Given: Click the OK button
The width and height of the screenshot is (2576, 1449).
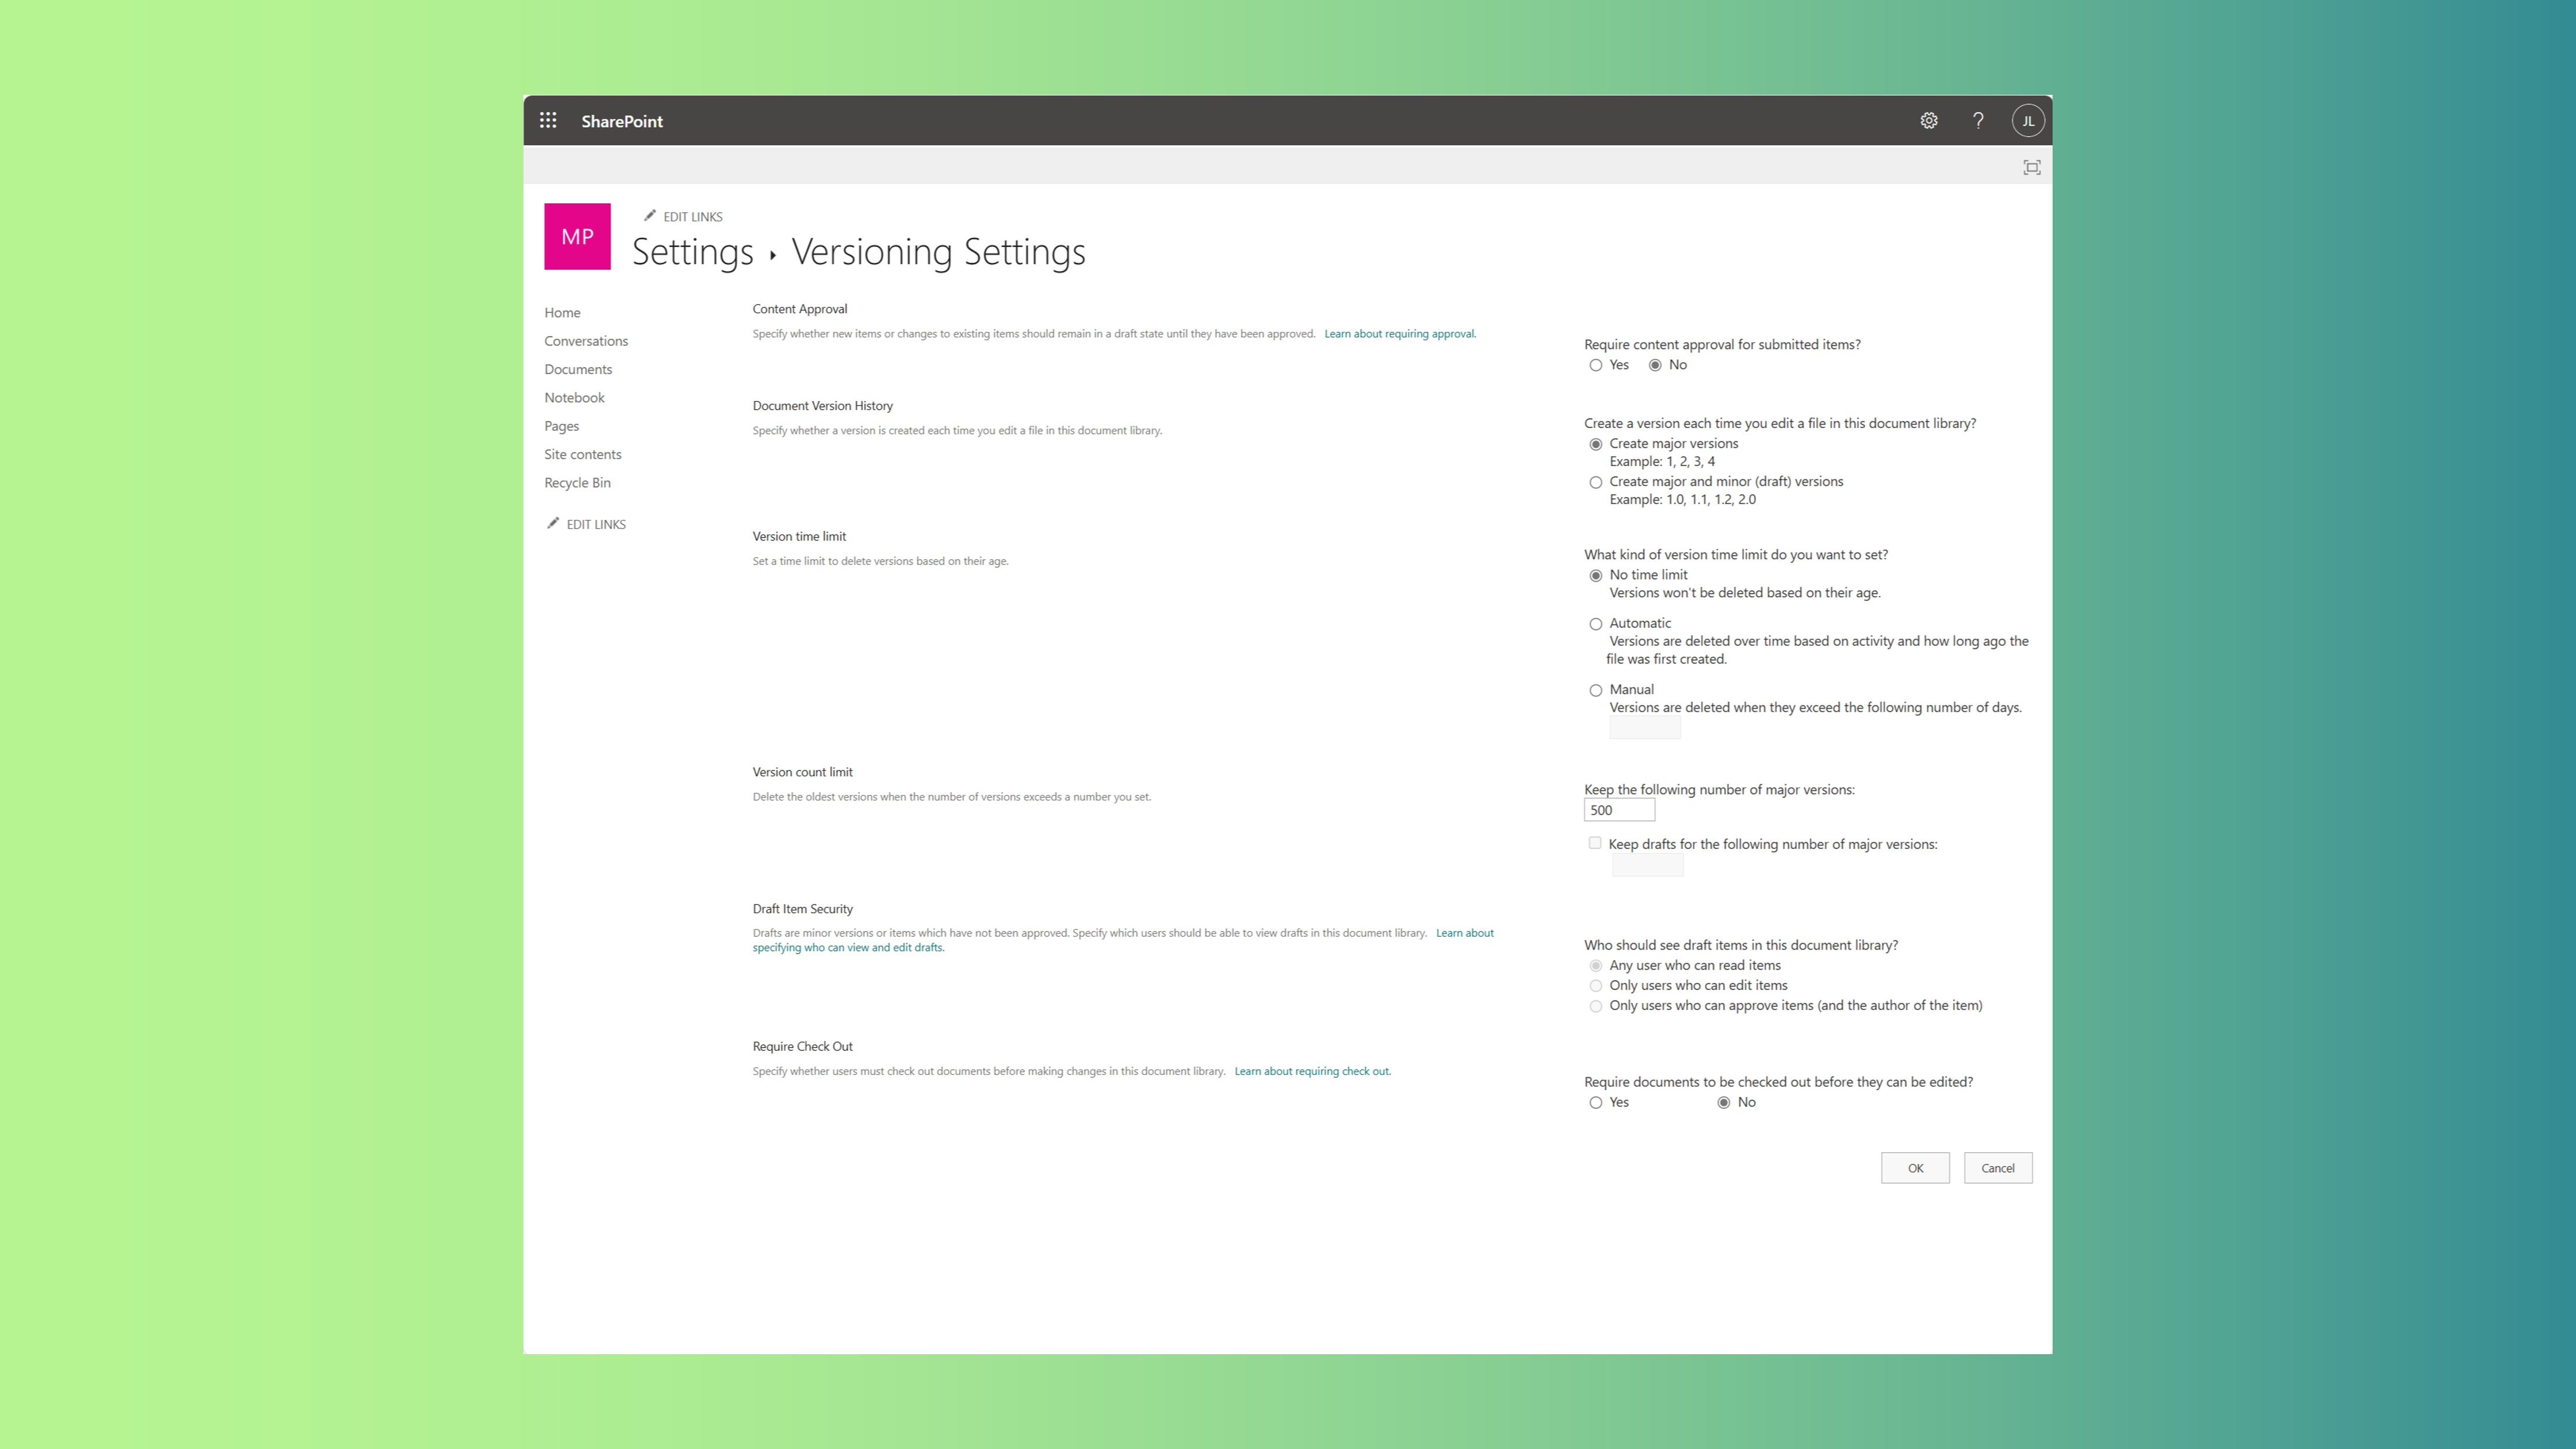Looking at the screenshot, I should tap(1915, 1167).
